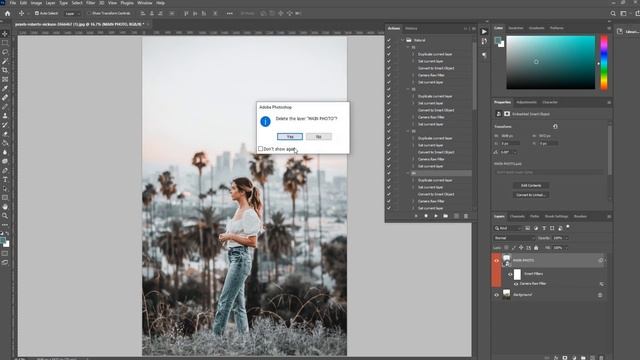Open the Kind filter dropdown
Image resolution: width=640 pixels, height=360 pixels.
pos(508,228)
